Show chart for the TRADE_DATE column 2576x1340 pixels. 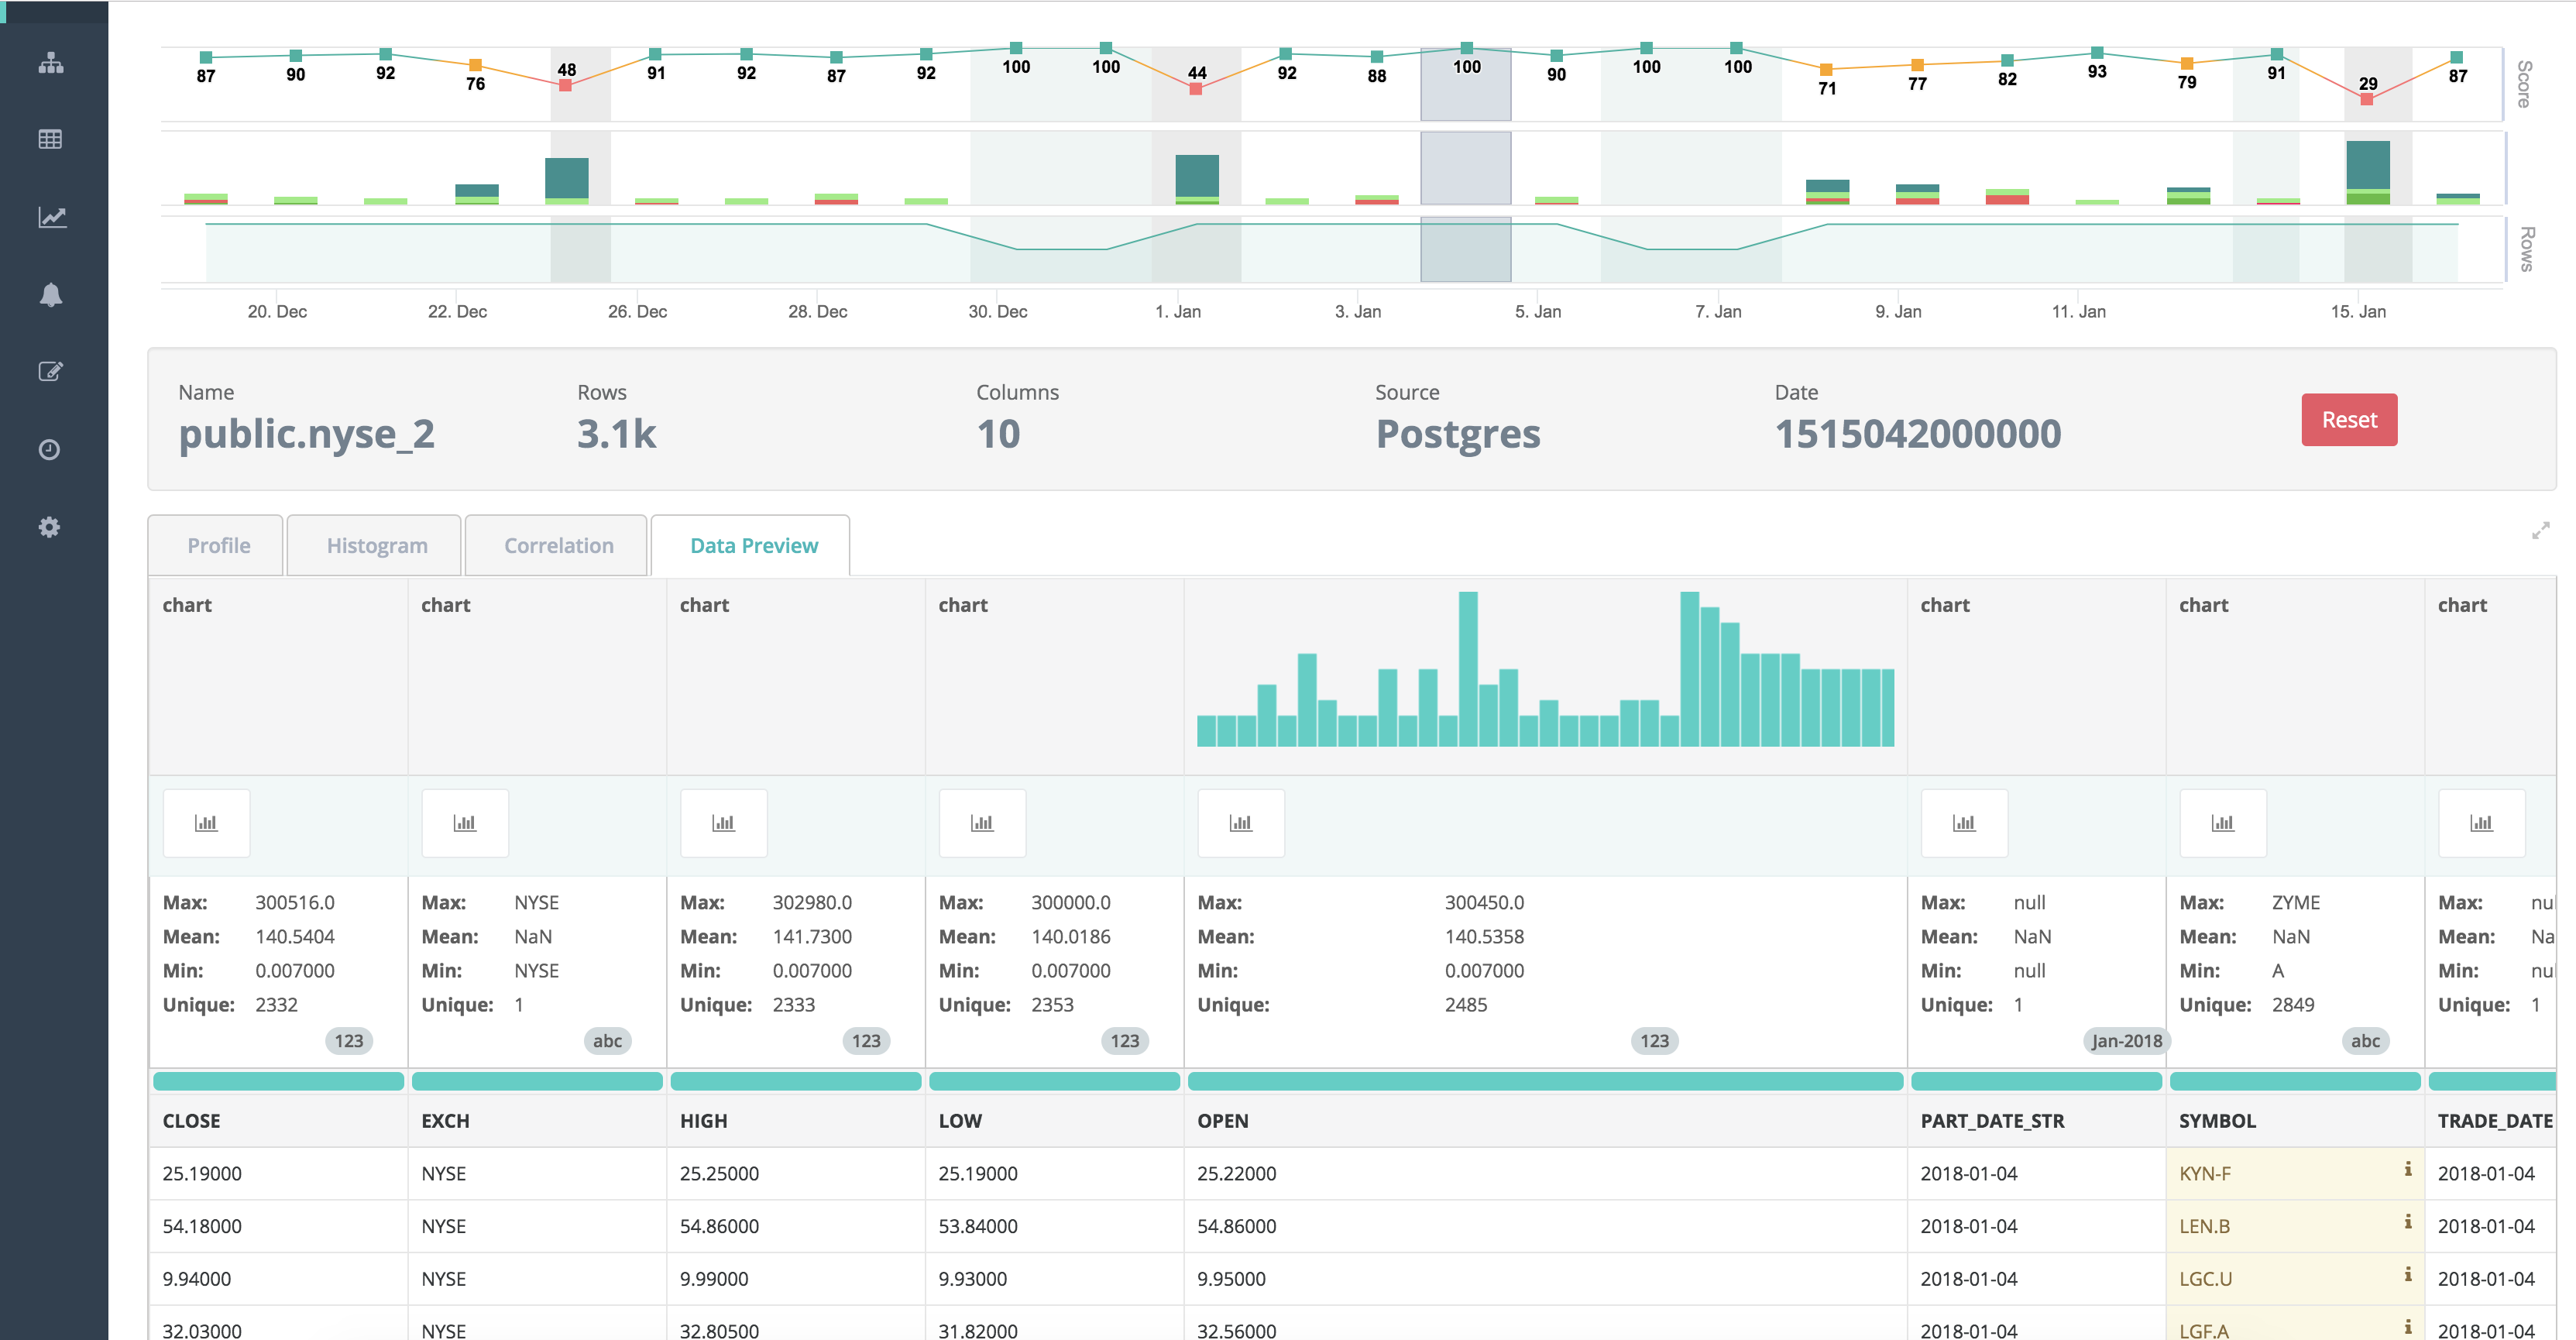coord(2481,822)
